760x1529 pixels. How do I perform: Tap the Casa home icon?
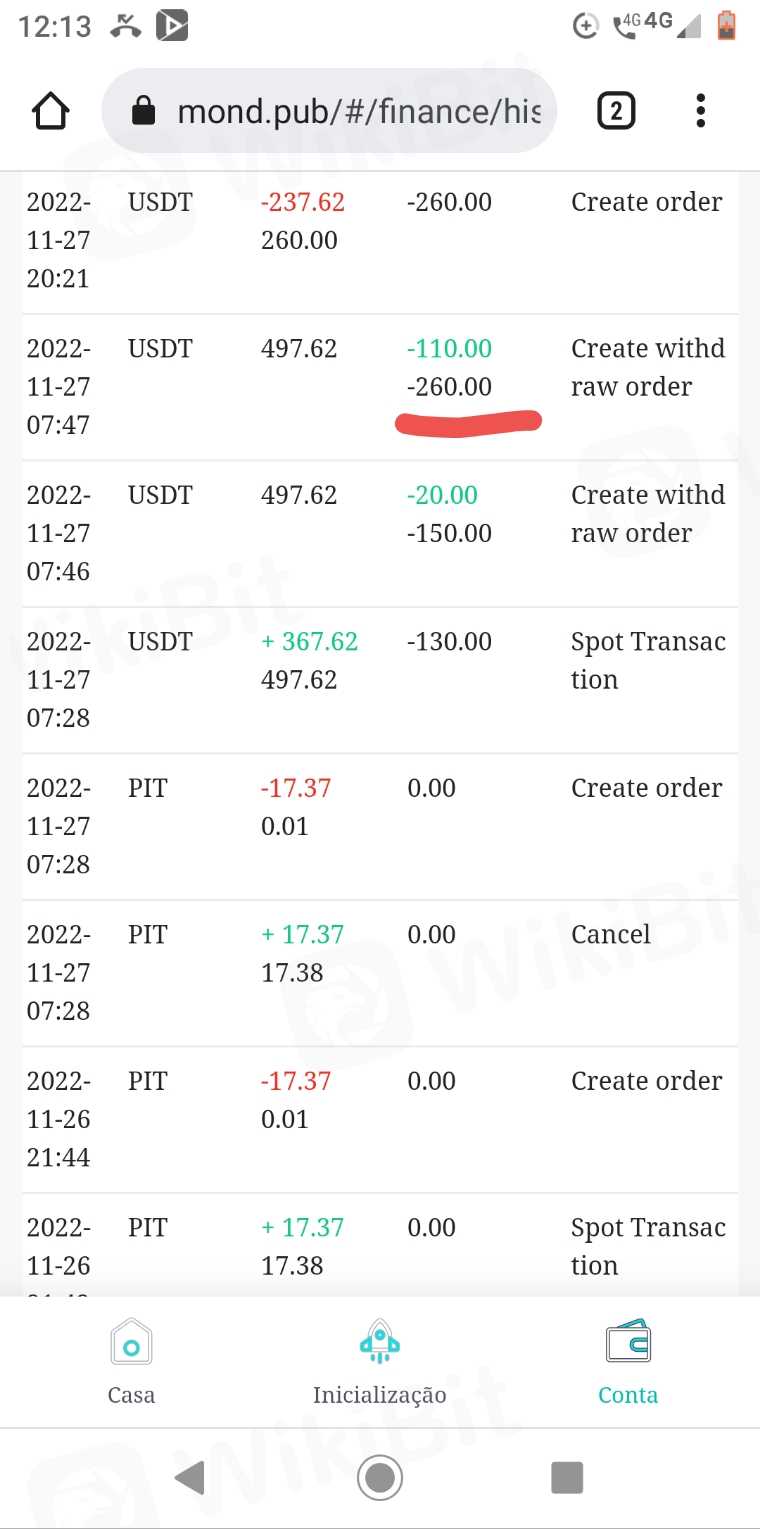pos(131,1343)
